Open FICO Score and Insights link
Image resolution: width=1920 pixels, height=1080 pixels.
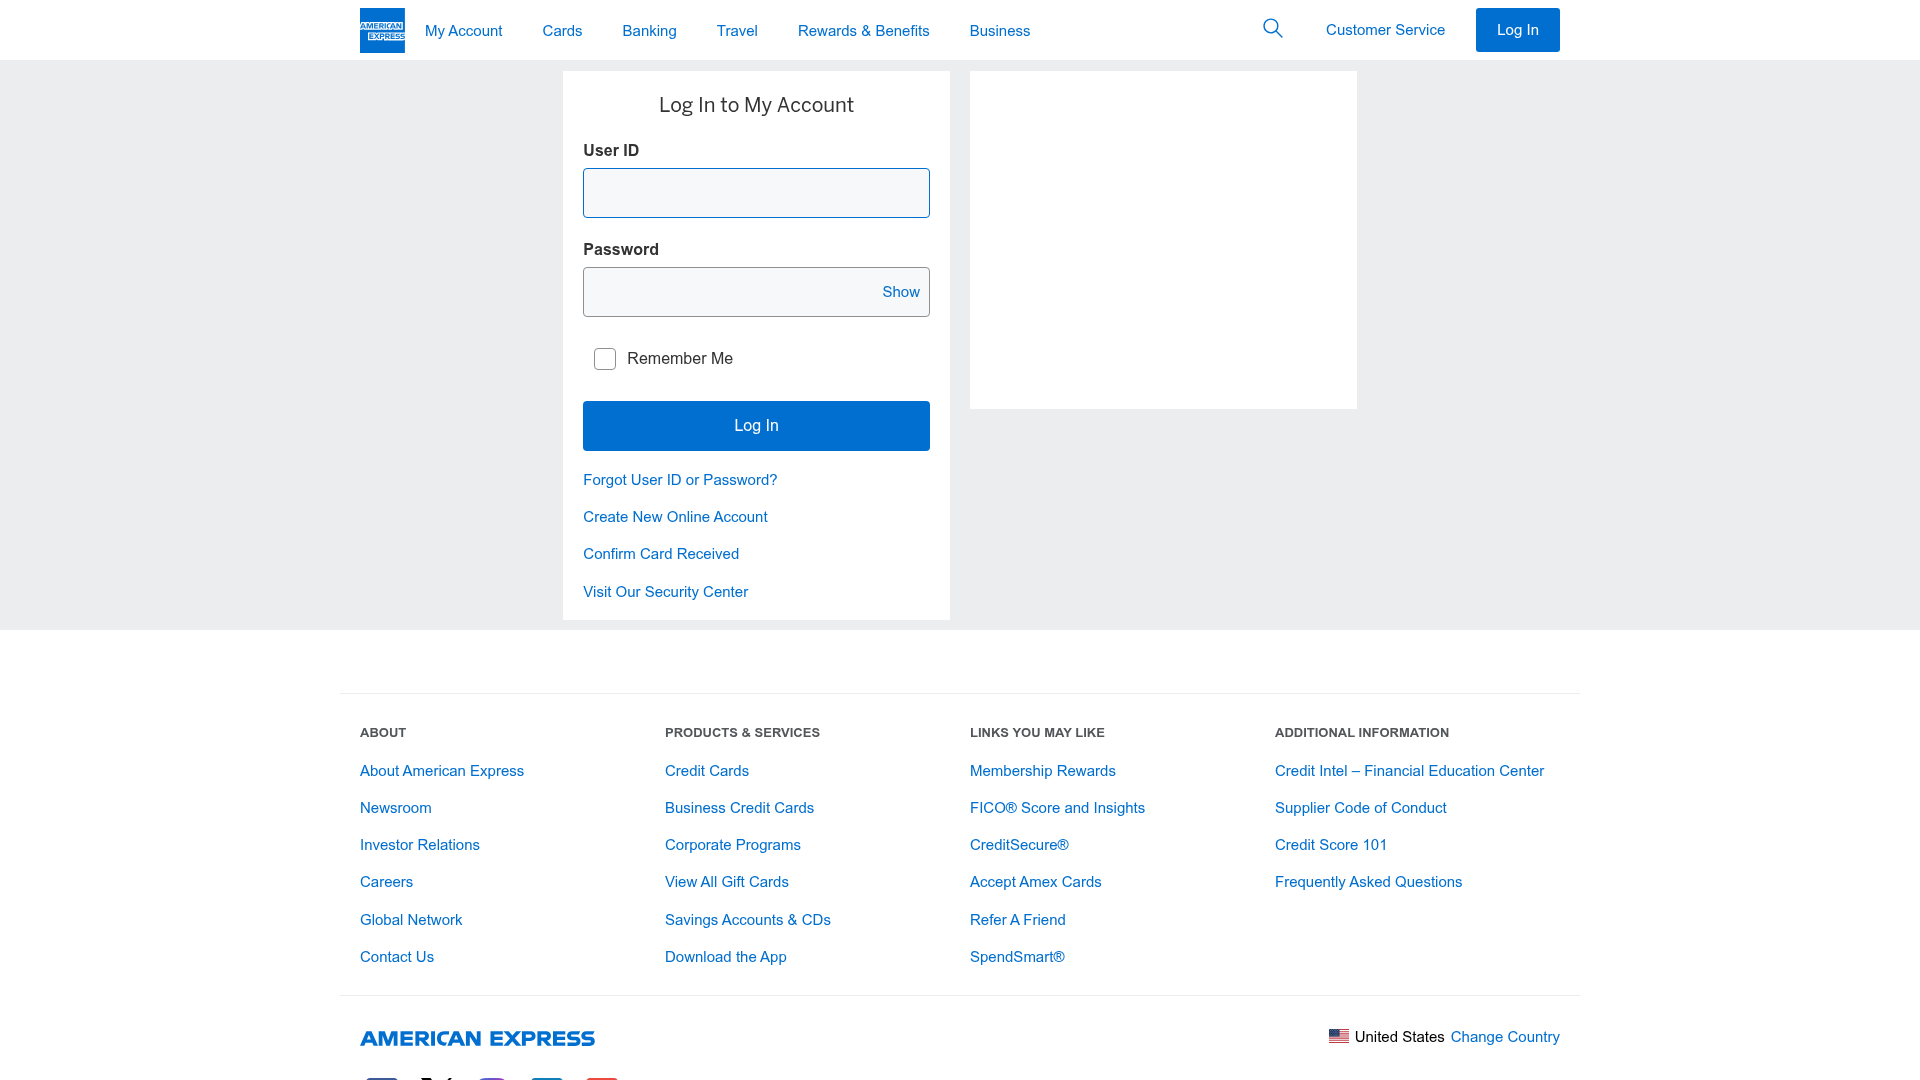[x=1057, y=808]
